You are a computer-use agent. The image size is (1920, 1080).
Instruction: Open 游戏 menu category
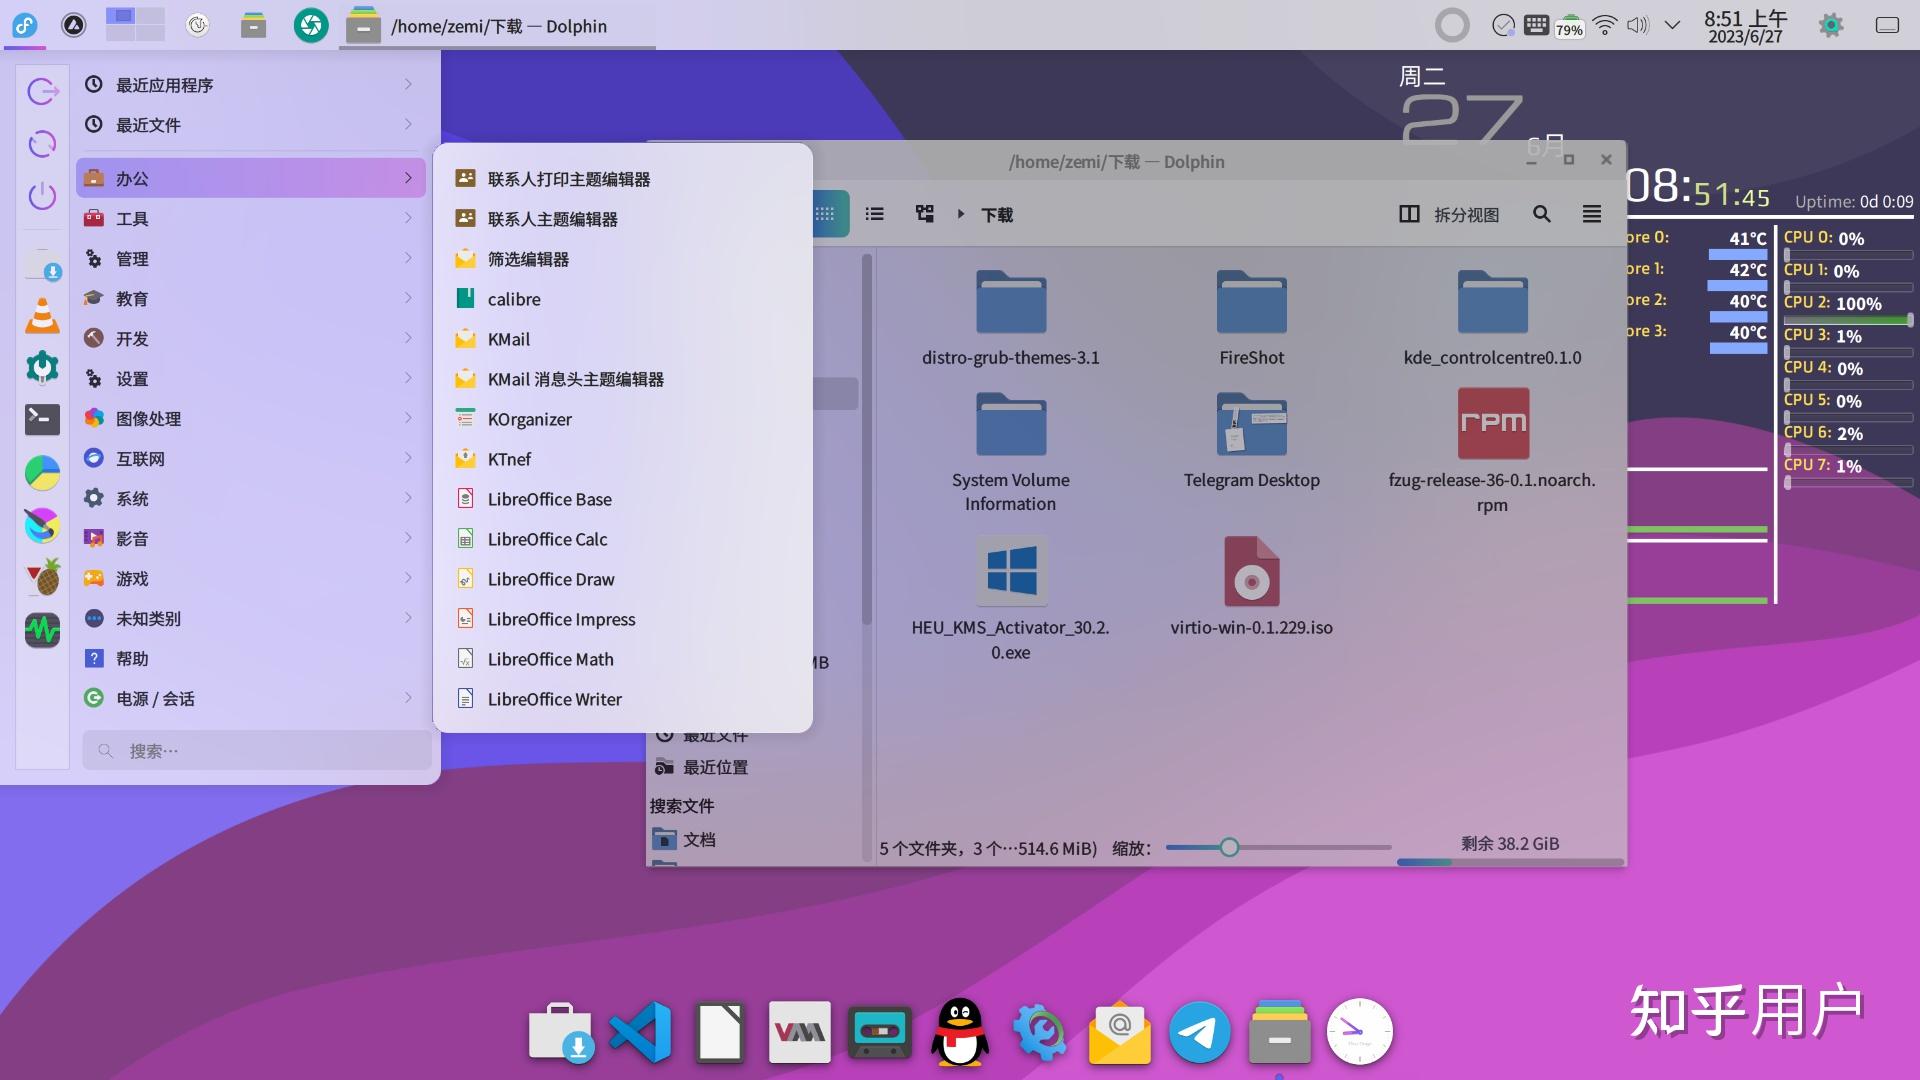(x=251, y=578)
